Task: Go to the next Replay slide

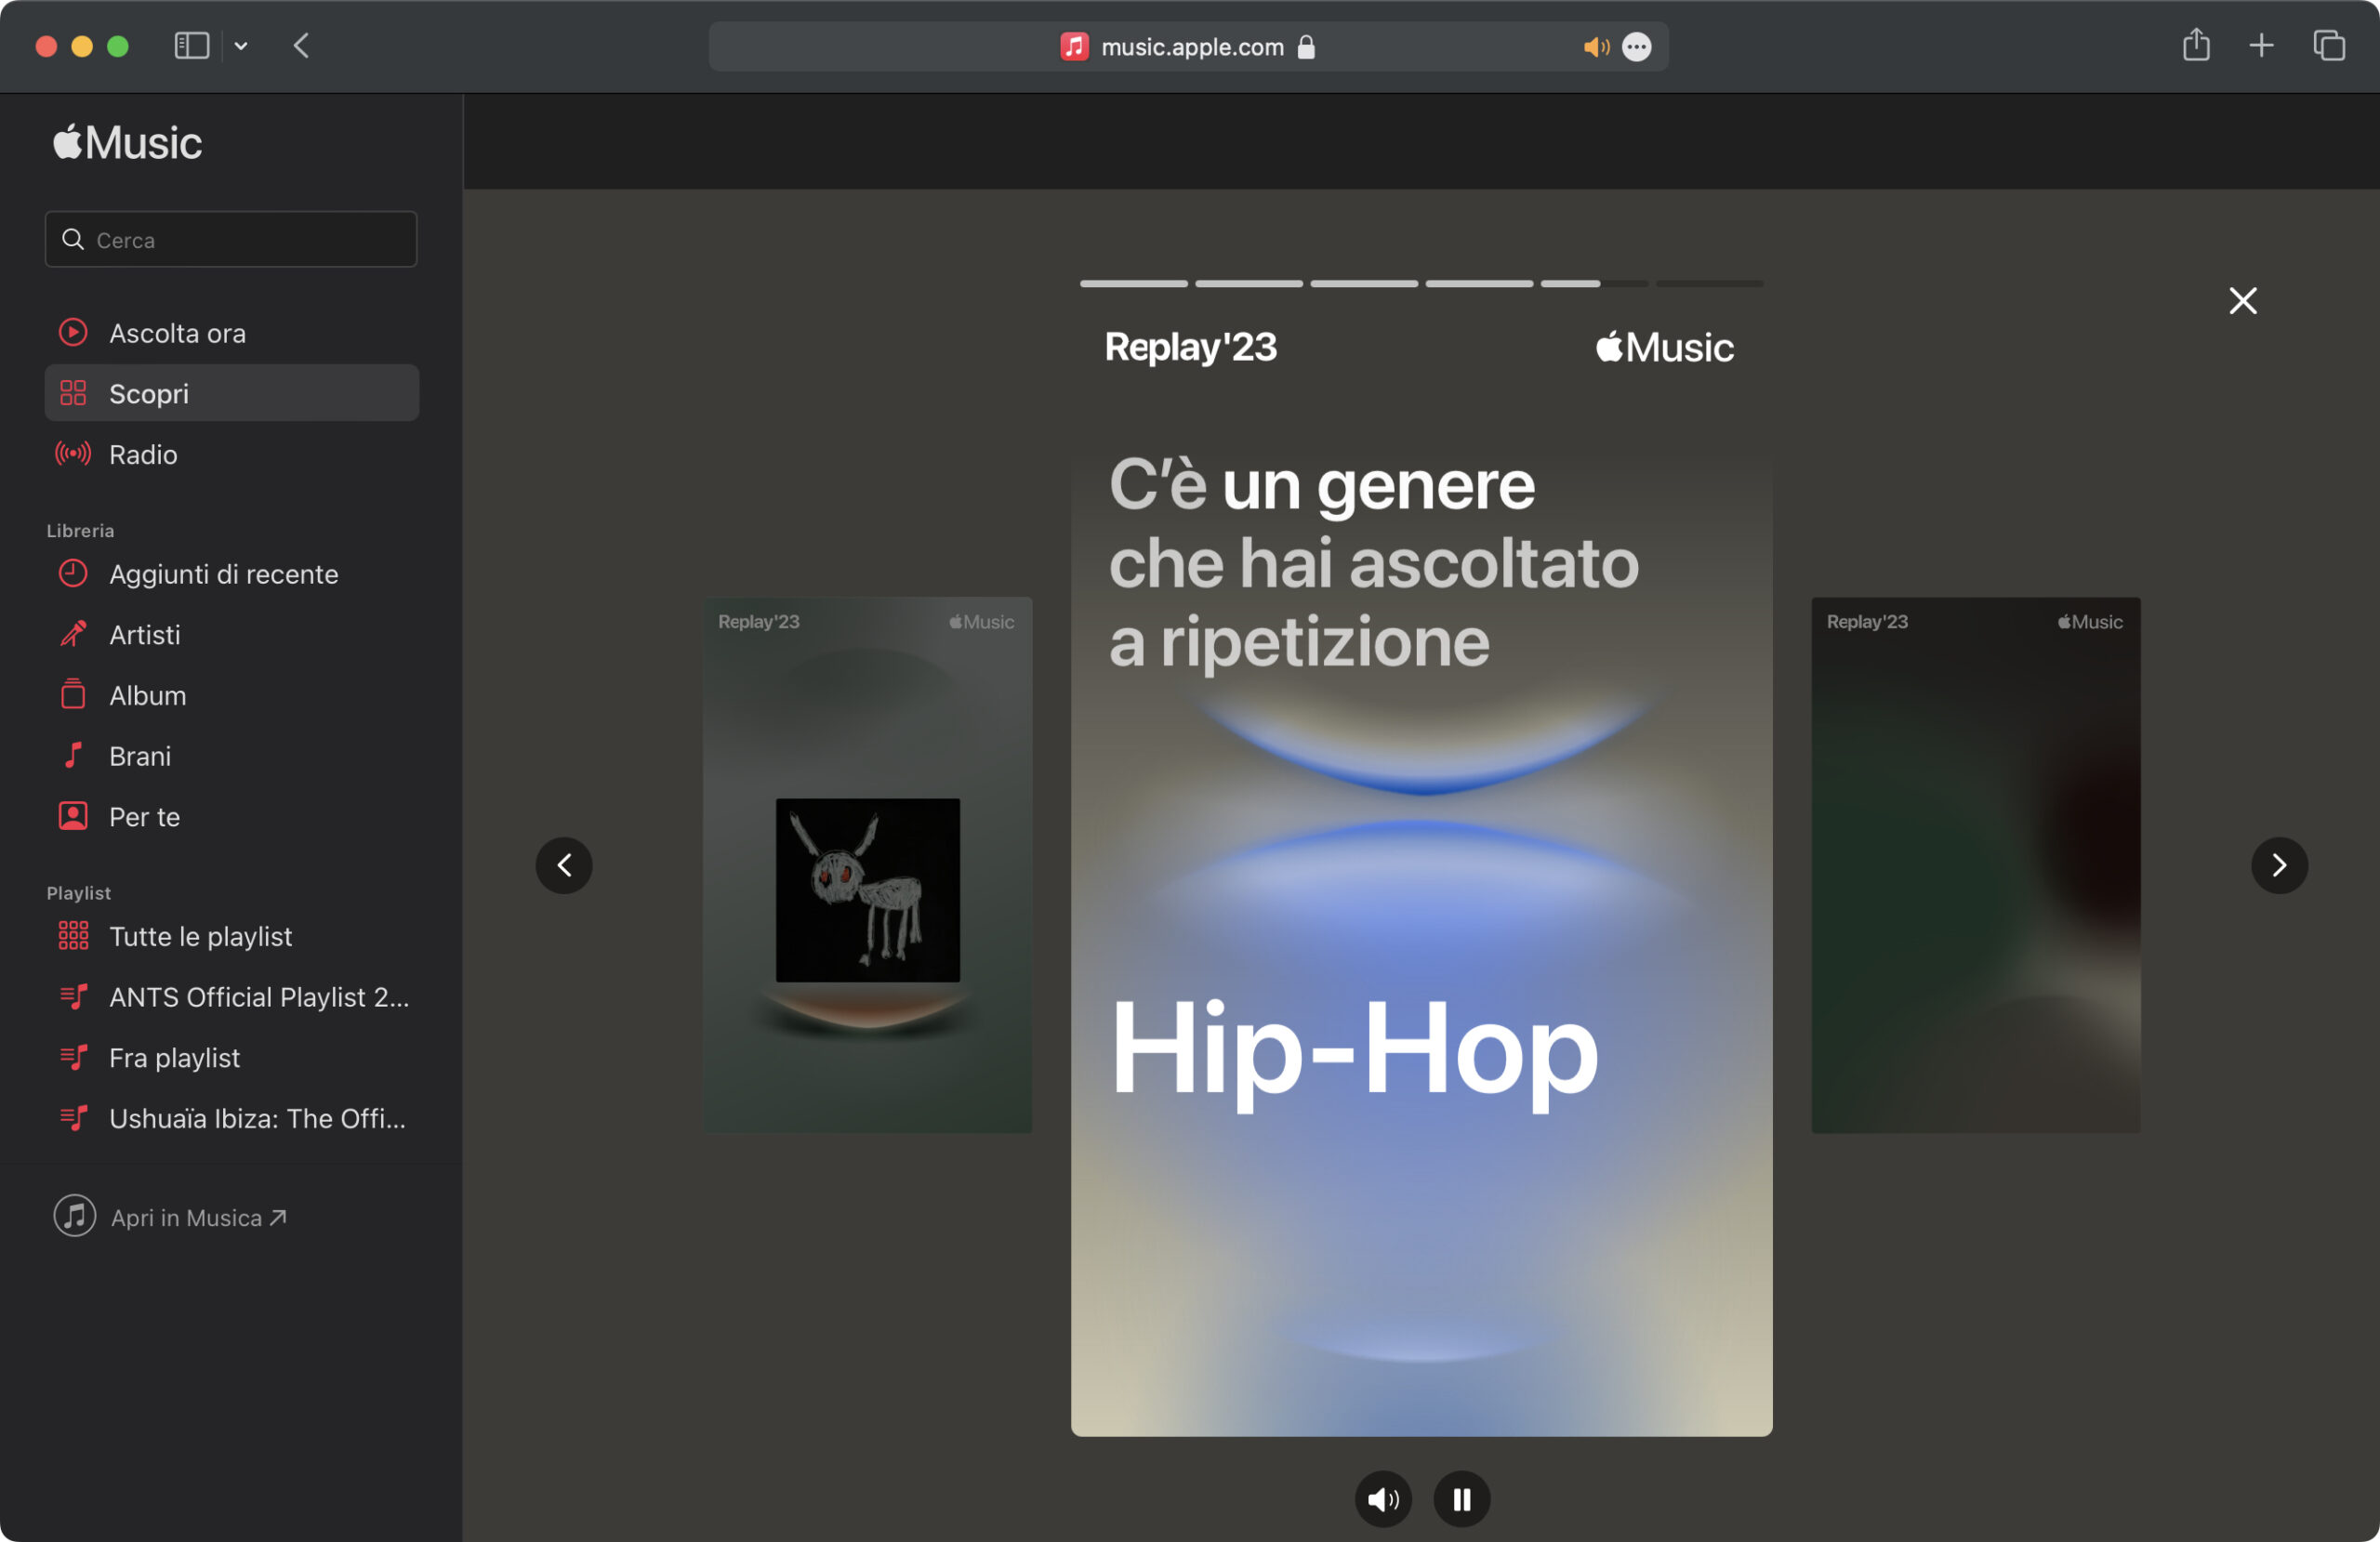Action: pos(2279,865)
